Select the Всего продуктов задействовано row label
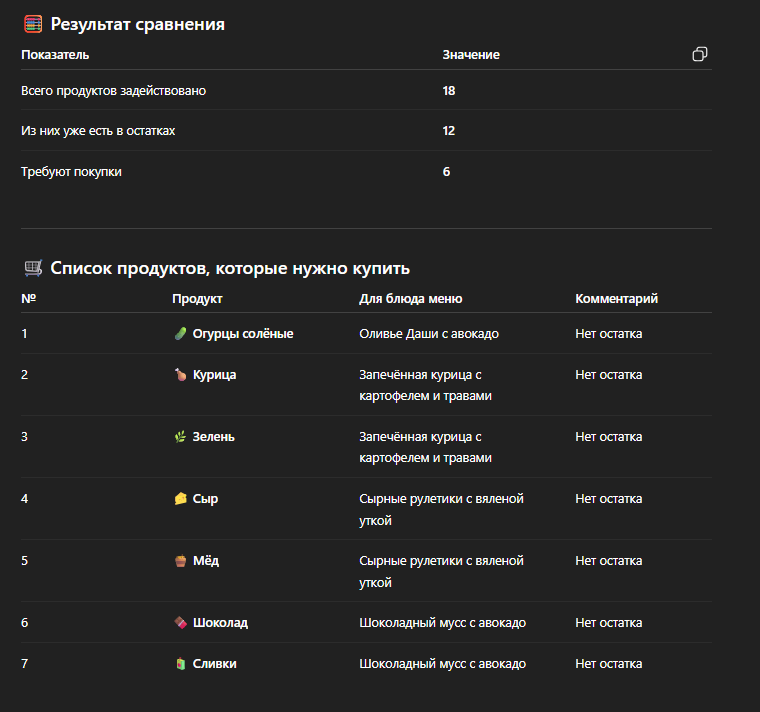The image size is (760, 712). (114, 91)
